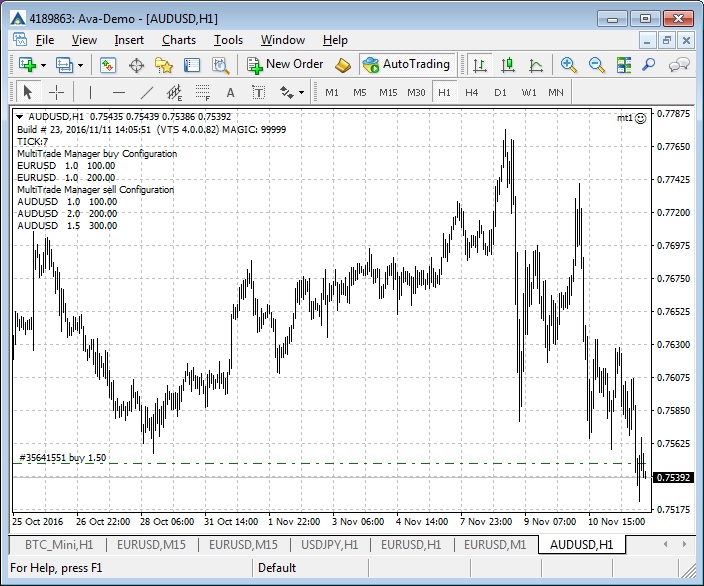Switch to the USDJPY,H1 chart tab
The image size is (704, 586).
point(330,545)
